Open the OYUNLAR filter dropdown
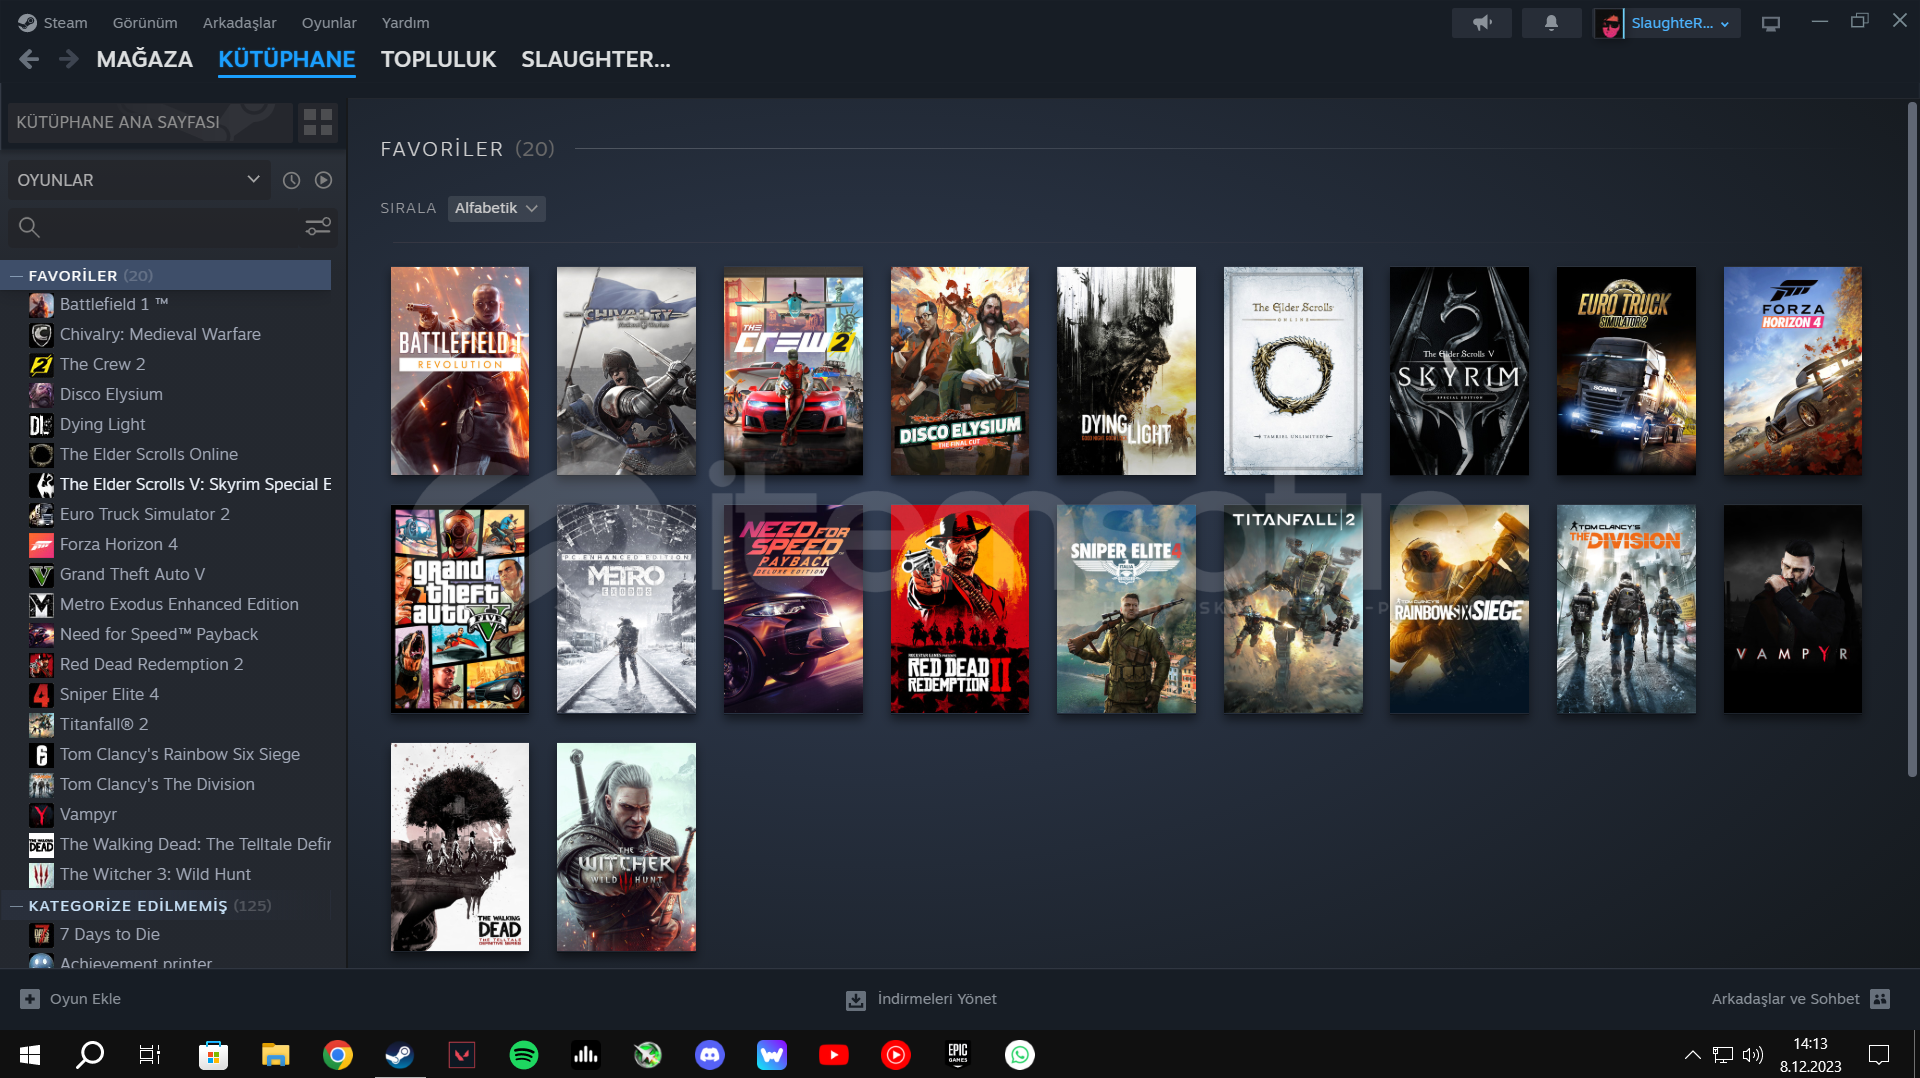 coord(139,180)
